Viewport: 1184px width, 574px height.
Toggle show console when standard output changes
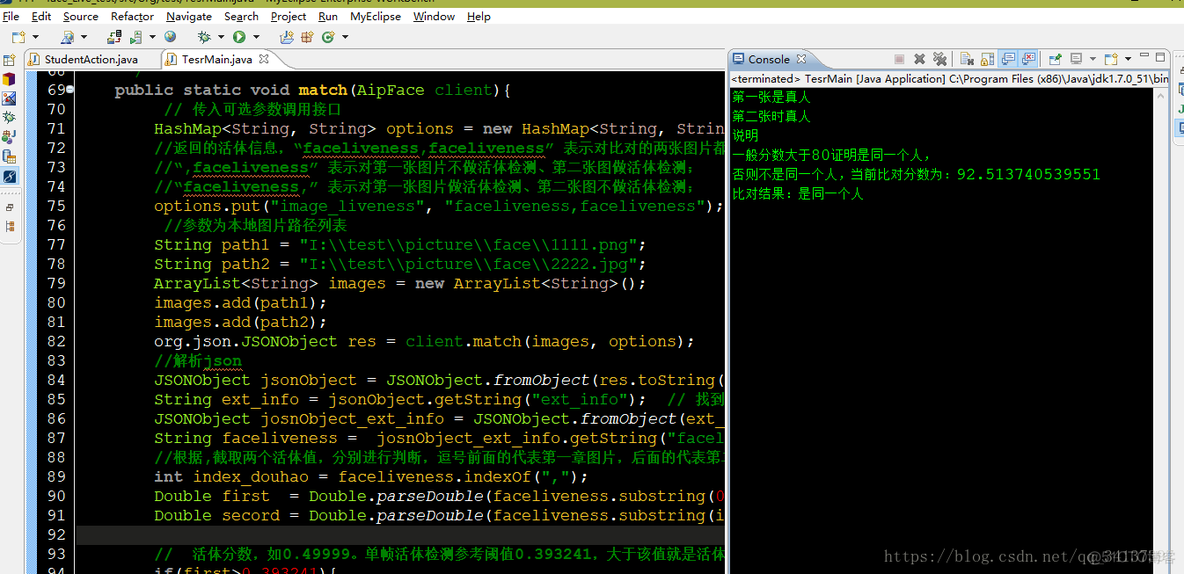tap(1007, 59)
